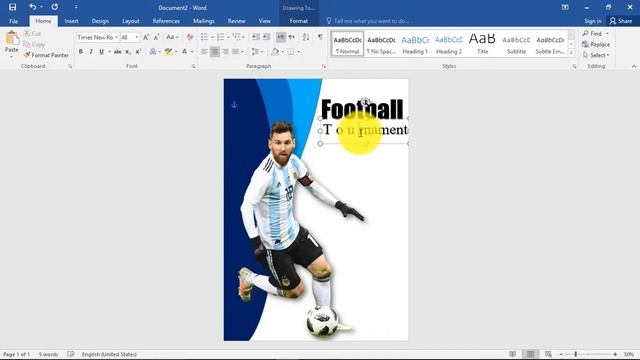This screenshot has height=360, width=640.
Task: Apply the yellow text highlight color
Action: [x=168, y=51]
